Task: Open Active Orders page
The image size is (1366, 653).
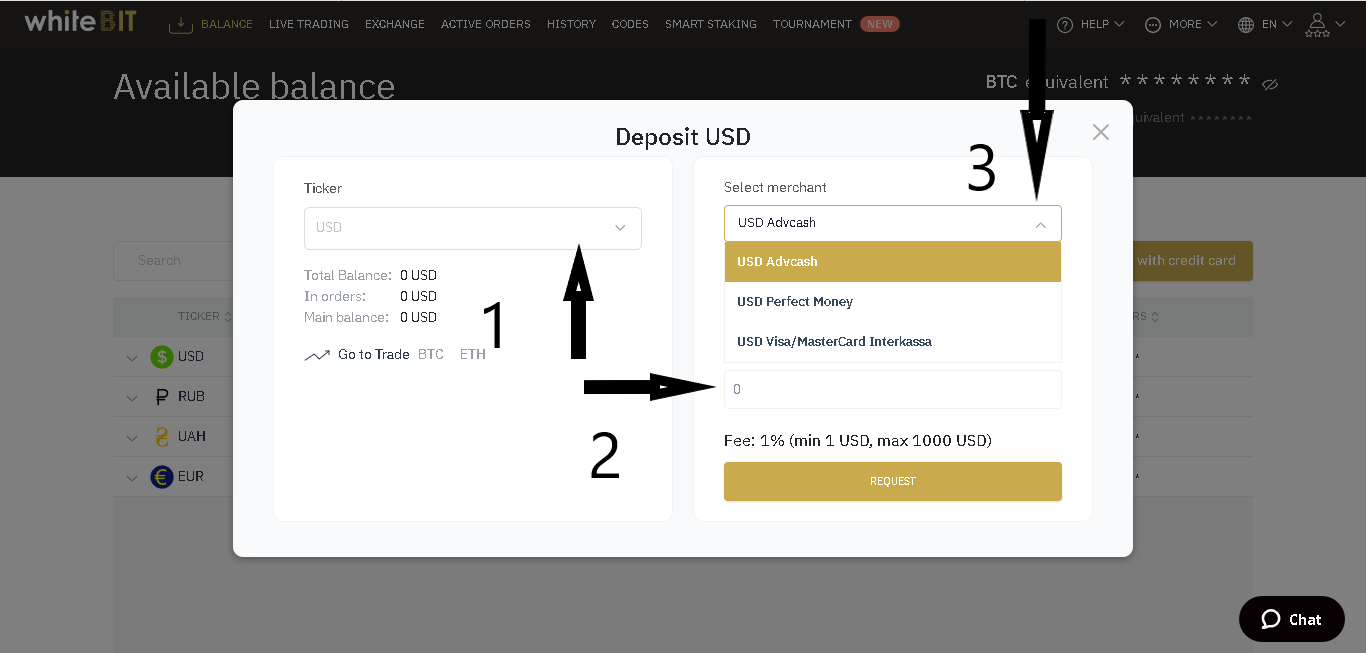Action: (486, 24)
